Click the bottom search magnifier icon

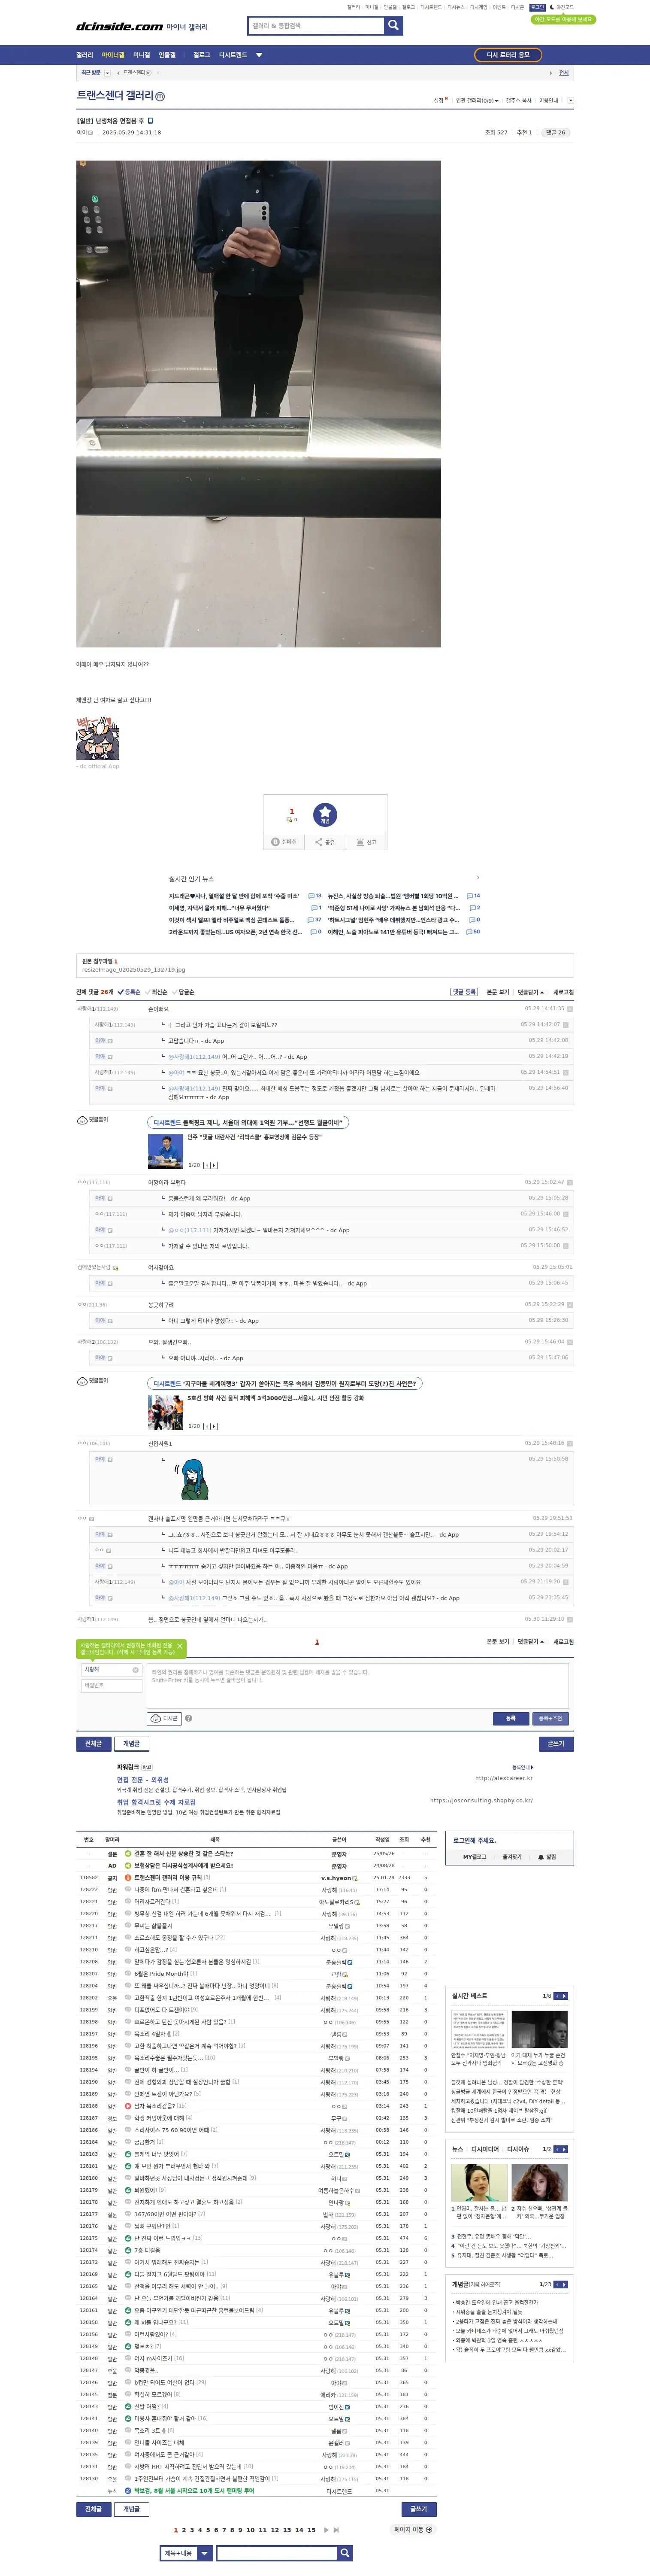(x=345, y=2553)
